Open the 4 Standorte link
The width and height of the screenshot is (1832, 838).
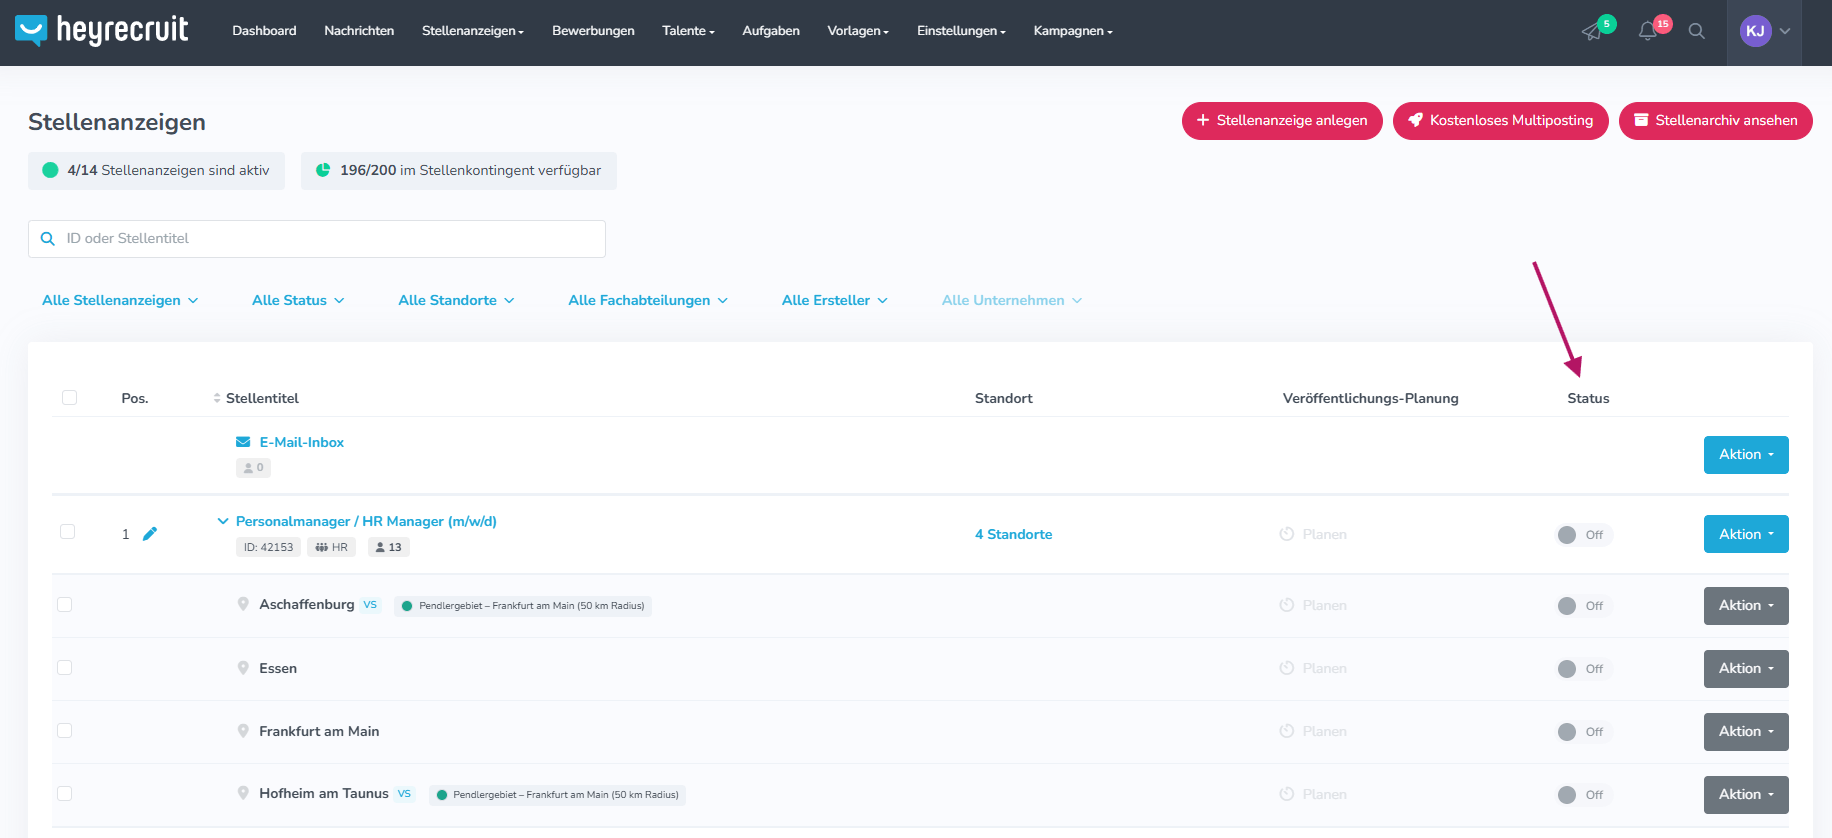click(1014, 535)
